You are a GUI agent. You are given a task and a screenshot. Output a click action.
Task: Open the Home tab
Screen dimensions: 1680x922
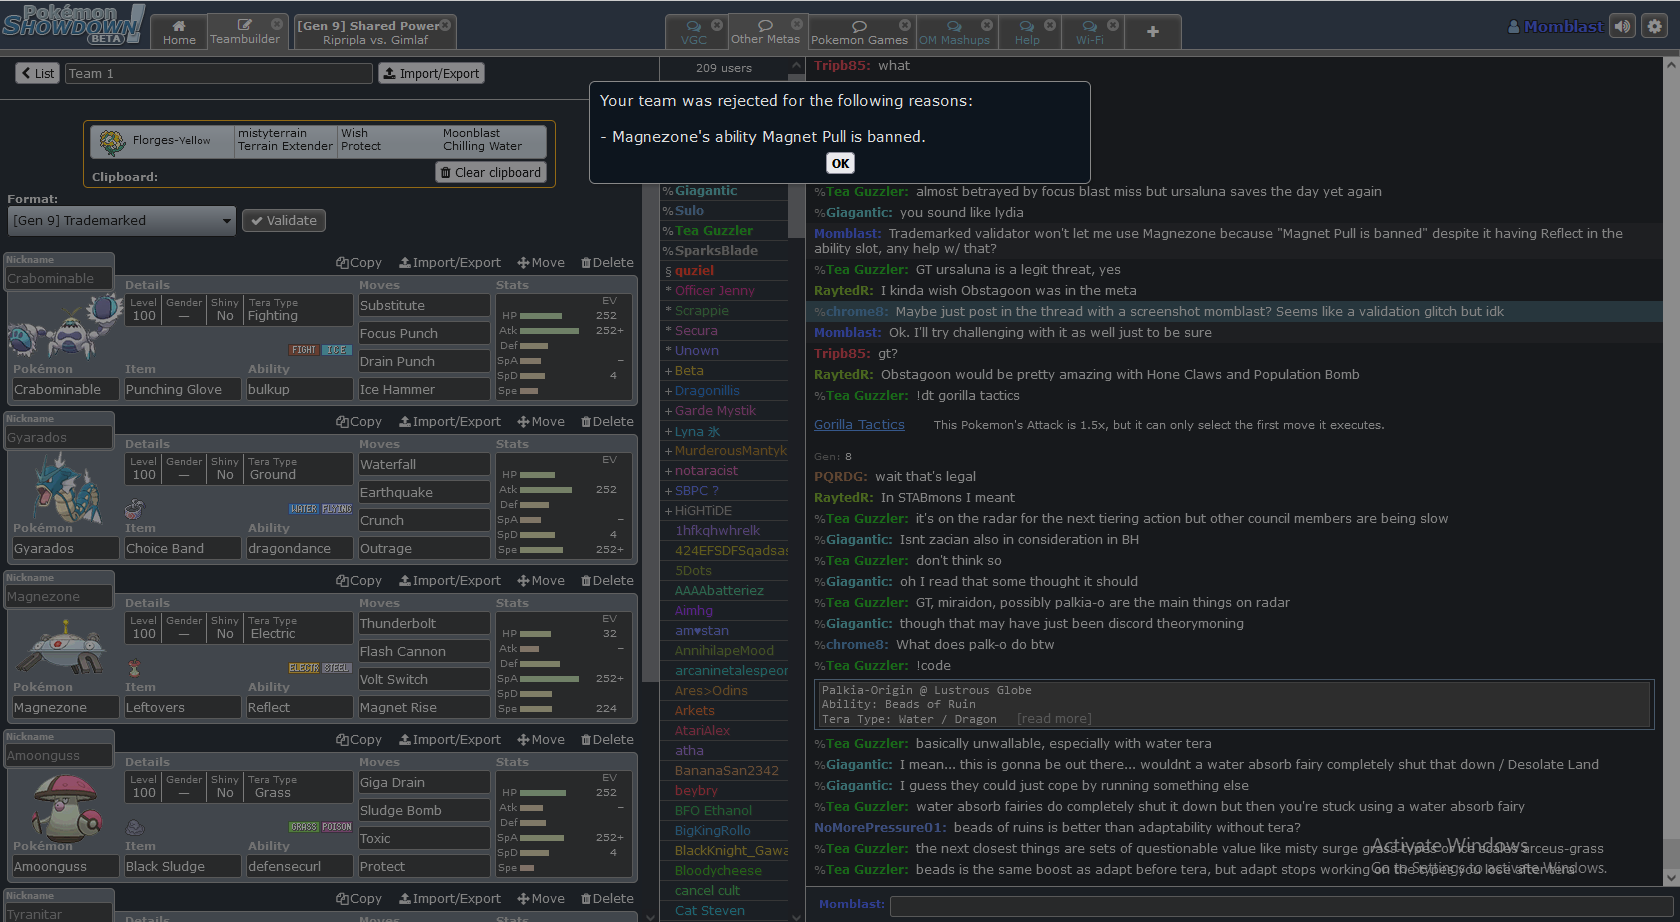179,32
